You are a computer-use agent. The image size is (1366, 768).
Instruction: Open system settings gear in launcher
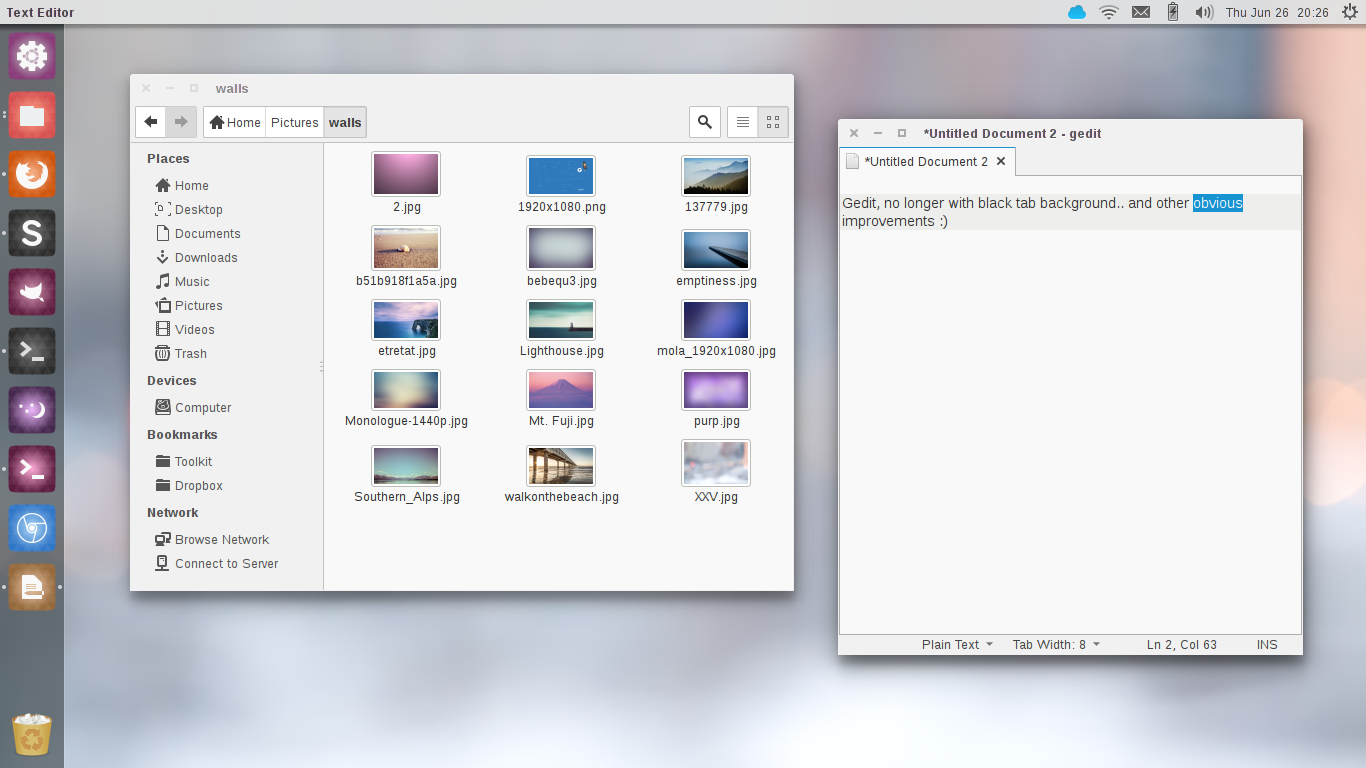coord(32,56)
